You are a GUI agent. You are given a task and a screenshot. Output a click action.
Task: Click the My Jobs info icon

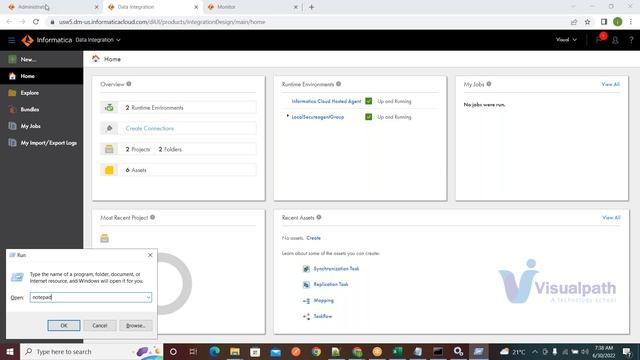[489, 84]
